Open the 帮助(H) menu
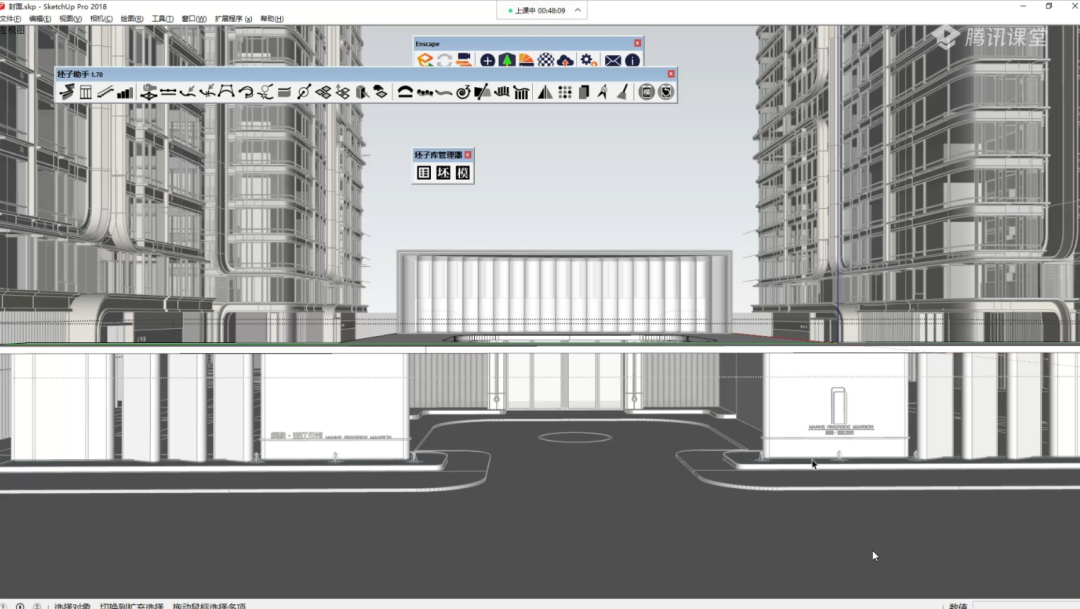Screen dimensions: 1080x609 pyautogui.click(x=272, y=19)
